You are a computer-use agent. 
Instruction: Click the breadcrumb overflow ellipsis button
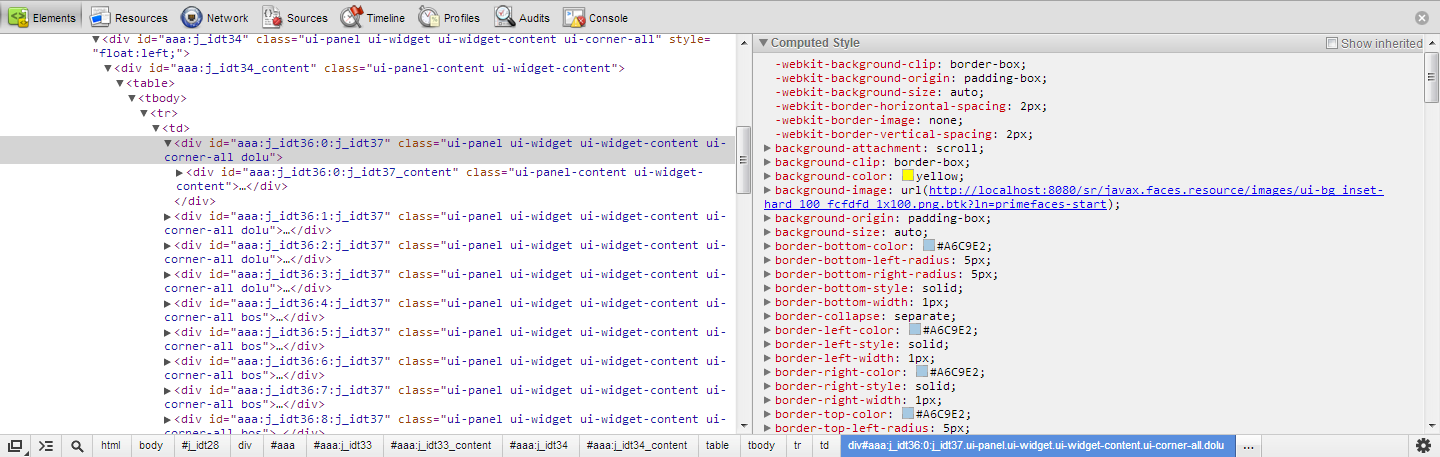(x=1248, y=446)
